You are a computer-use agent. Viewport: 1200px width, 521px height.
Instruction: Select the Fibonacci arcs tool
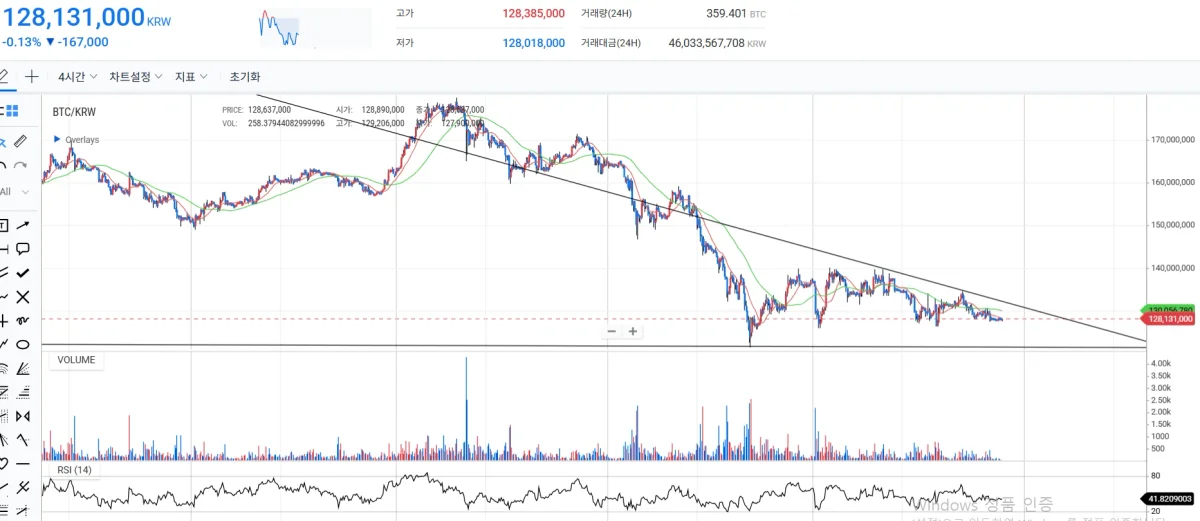[x=3, y=368]
